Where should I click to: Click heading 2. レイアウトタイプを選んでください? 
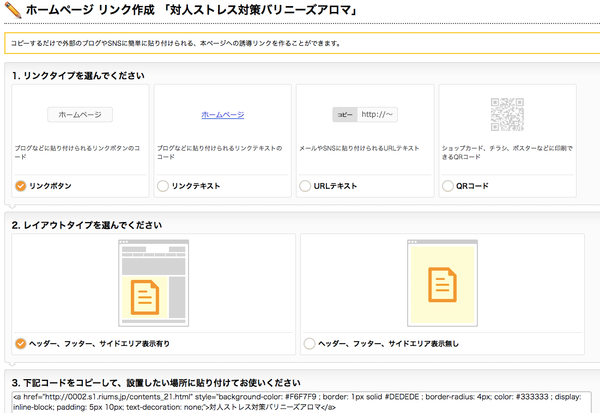pyautogui.click(x=87, y=225)
